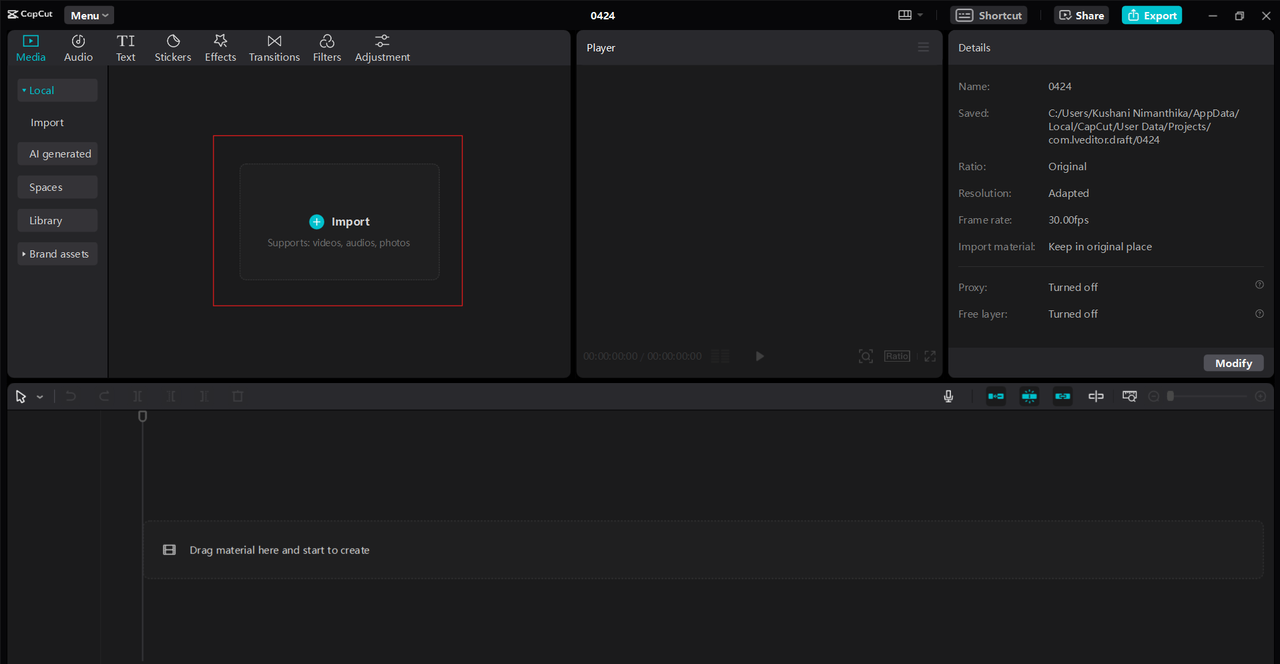
Task: Open the Menu dropdown
Action: tap(89, 15)
